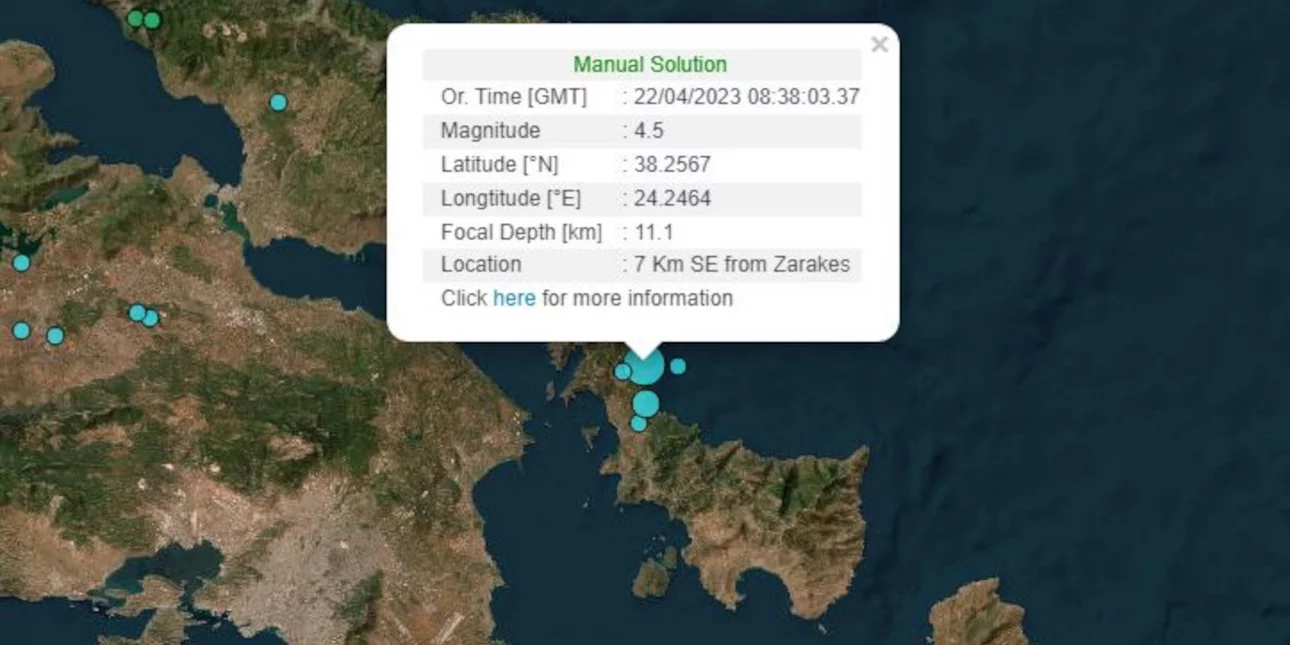Viewport: 1290px width, 645px height.
Task: Click the left marker of the bottom-left cyan pair
Action: (21, 330)
